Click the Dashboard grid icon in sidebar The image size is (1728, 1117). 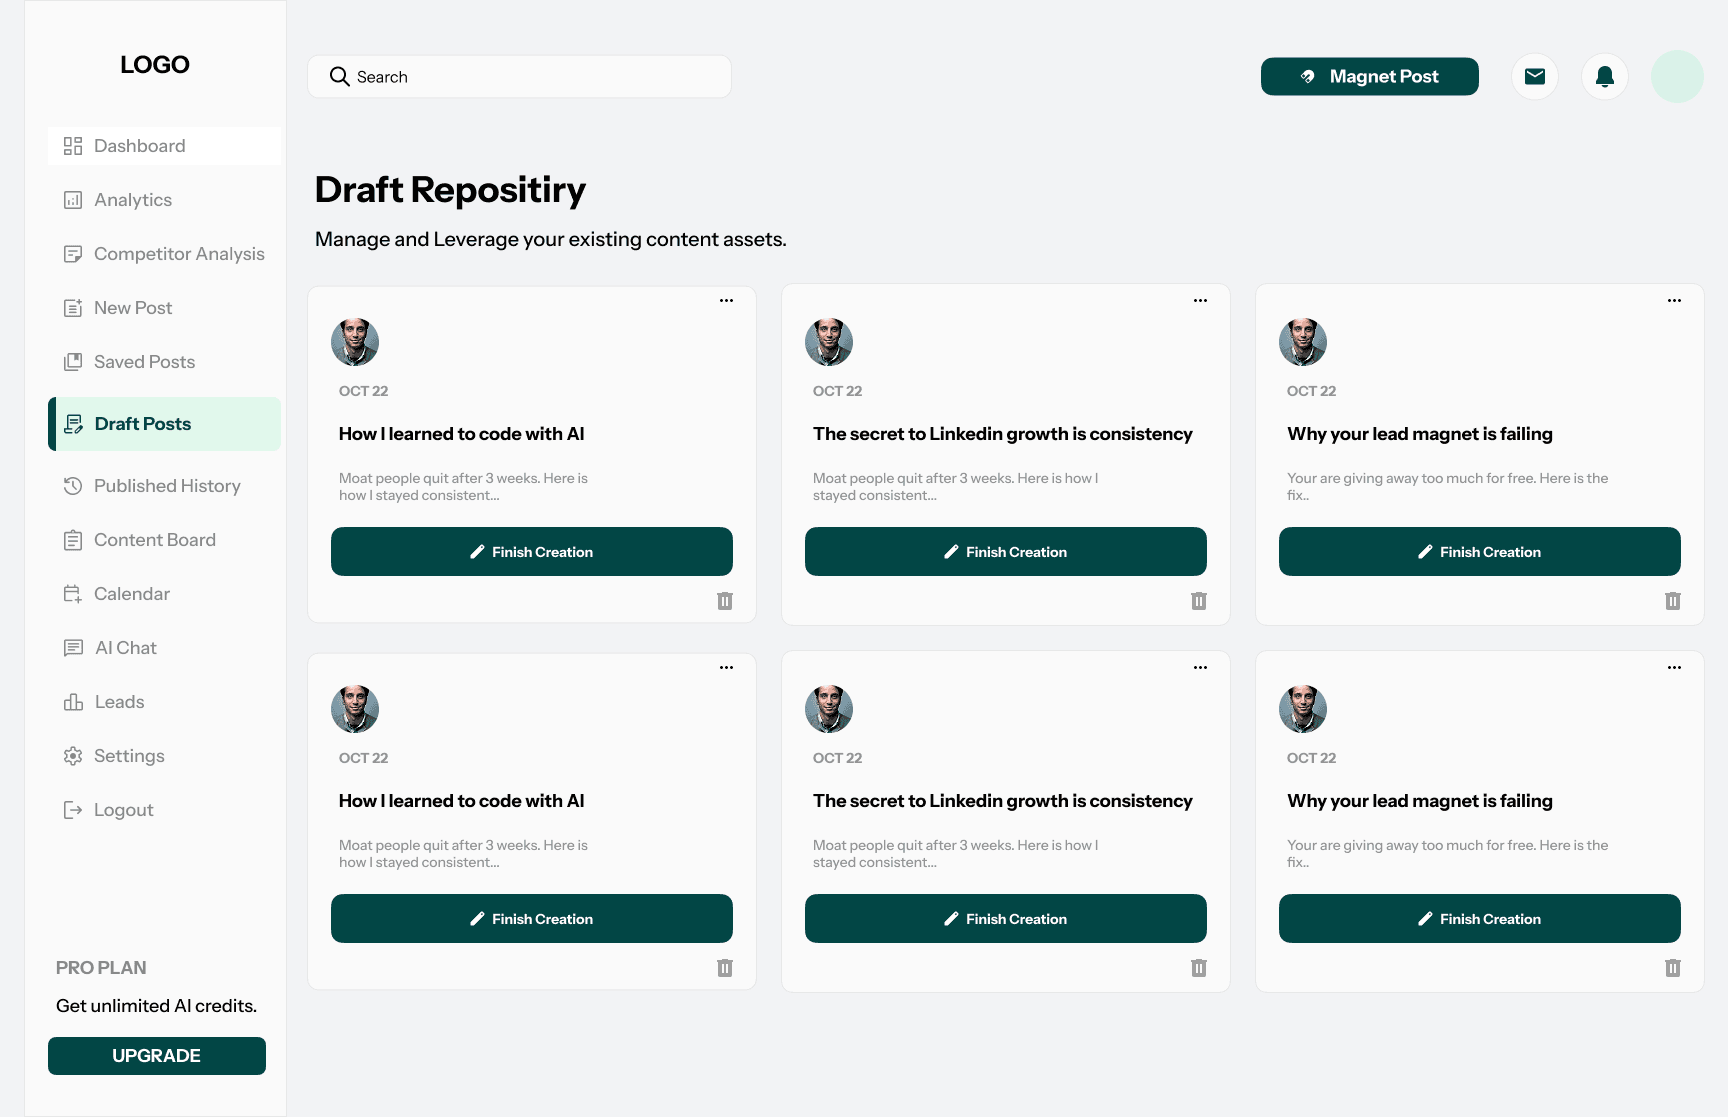point(73,146)
